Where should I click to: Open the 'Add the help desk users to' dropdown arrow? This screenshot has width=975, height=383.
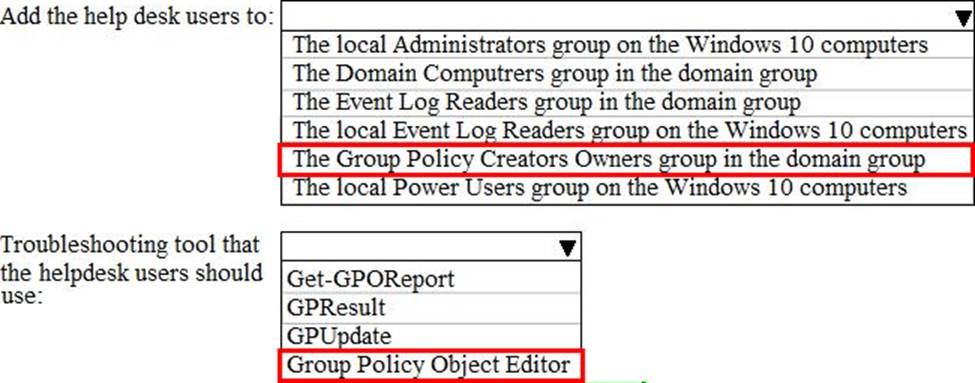point(962,19)
